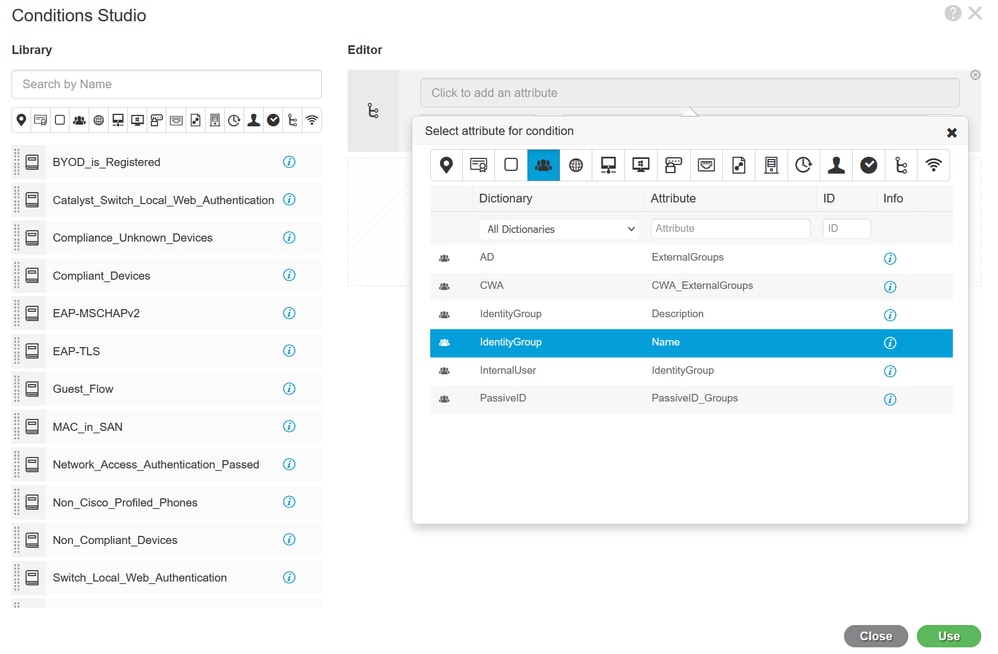Show info for AD ExternalGroups attribute
998x654 pixels.
[890, 258]
